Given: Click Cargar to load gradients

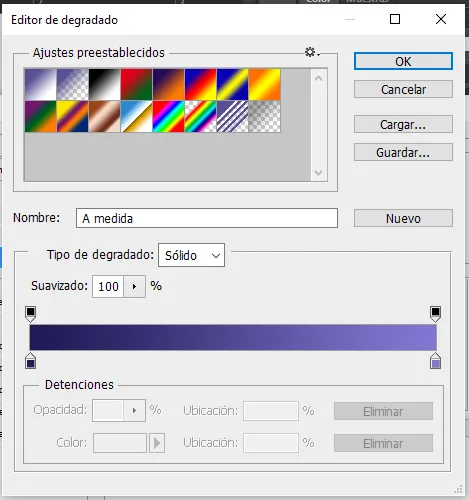Looking at the screenshot, I should coord(403,124).
